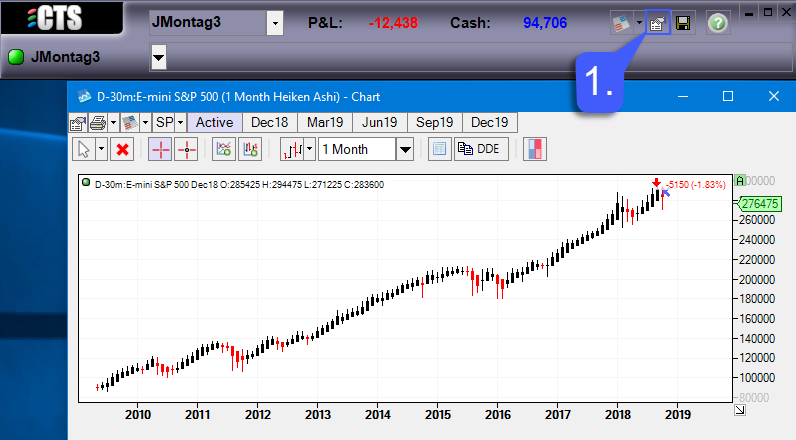Toggle the red crosshair cursor
The width and height of the screenshot is (796, 440).
160,150
